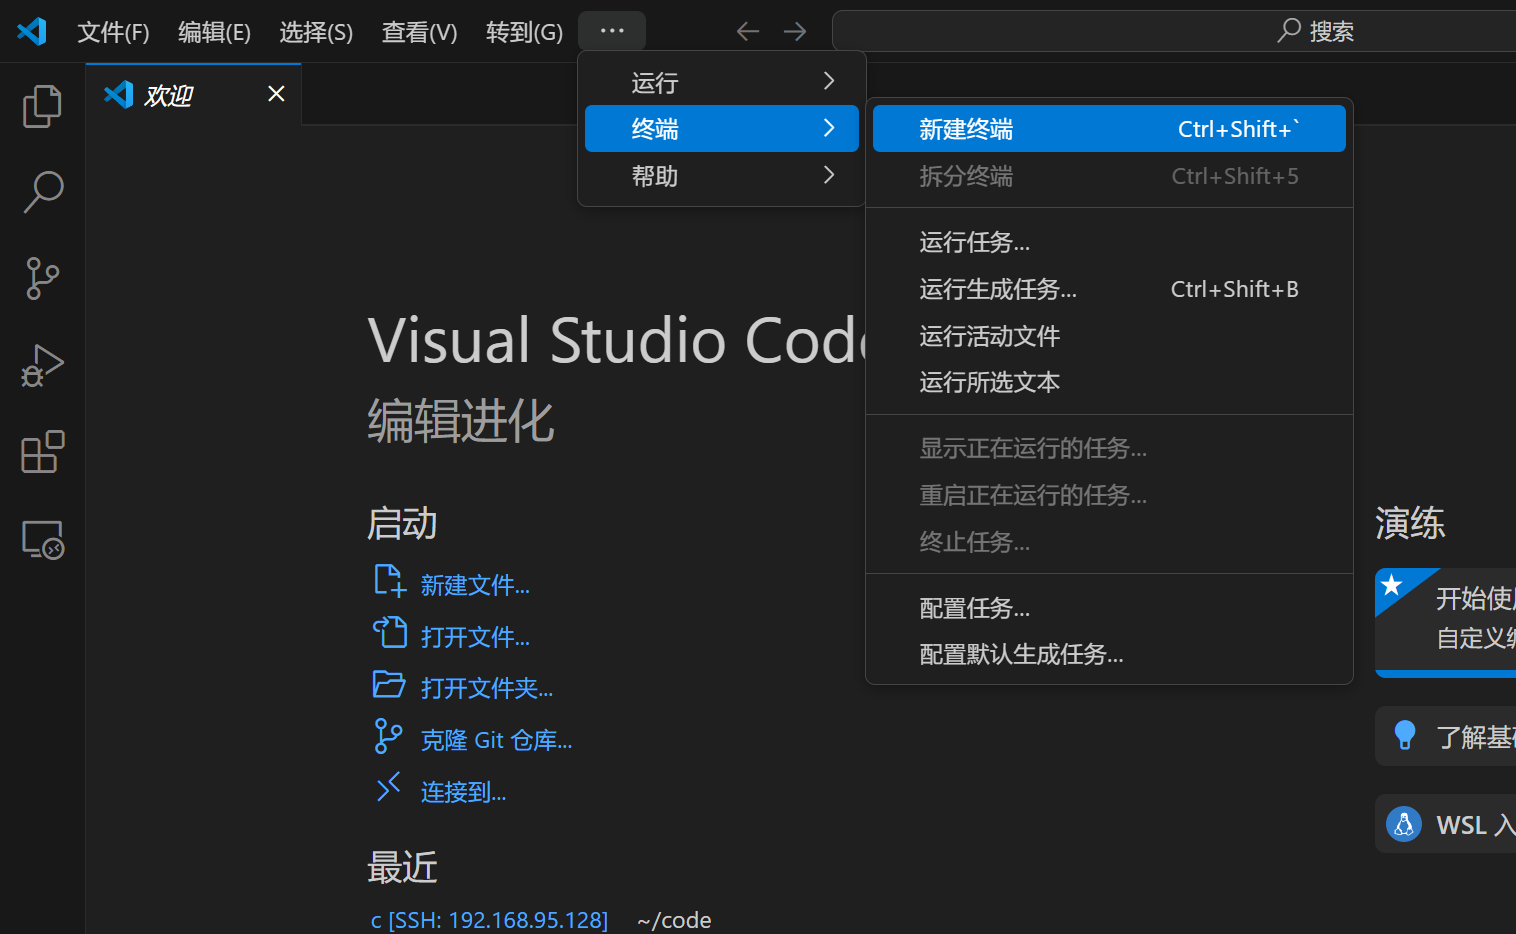The height and width of the screenshot is (934, 1516).
Task: Choose 配置默认生成任务... menu item
Action: click(1109, 654)
